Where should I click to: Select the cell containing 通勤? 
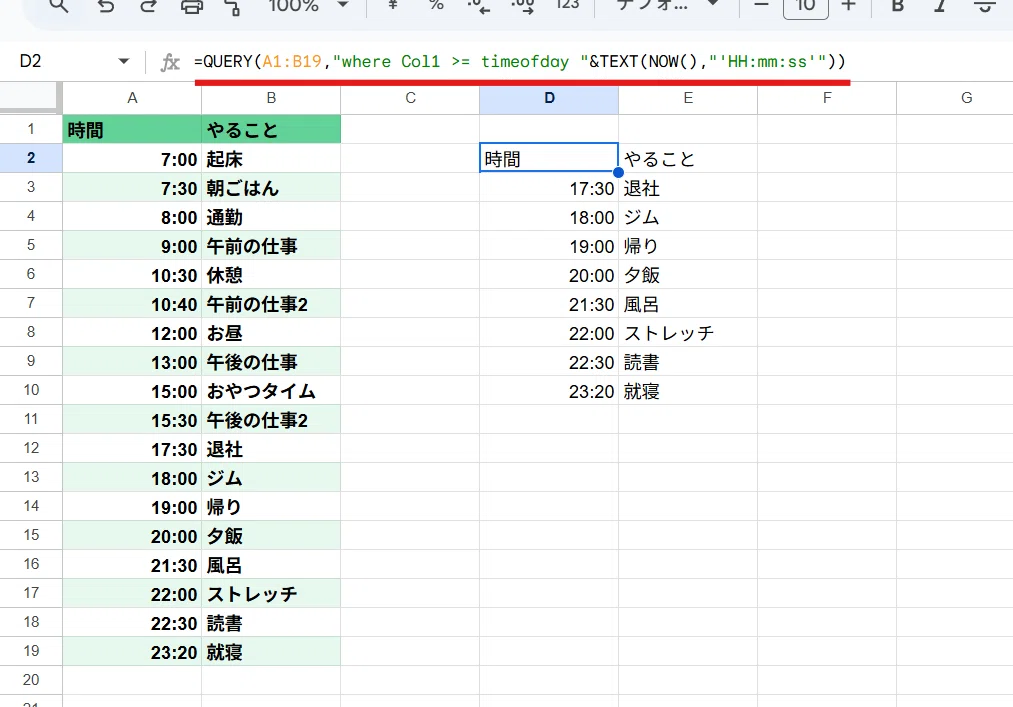[x=271, y=216]
